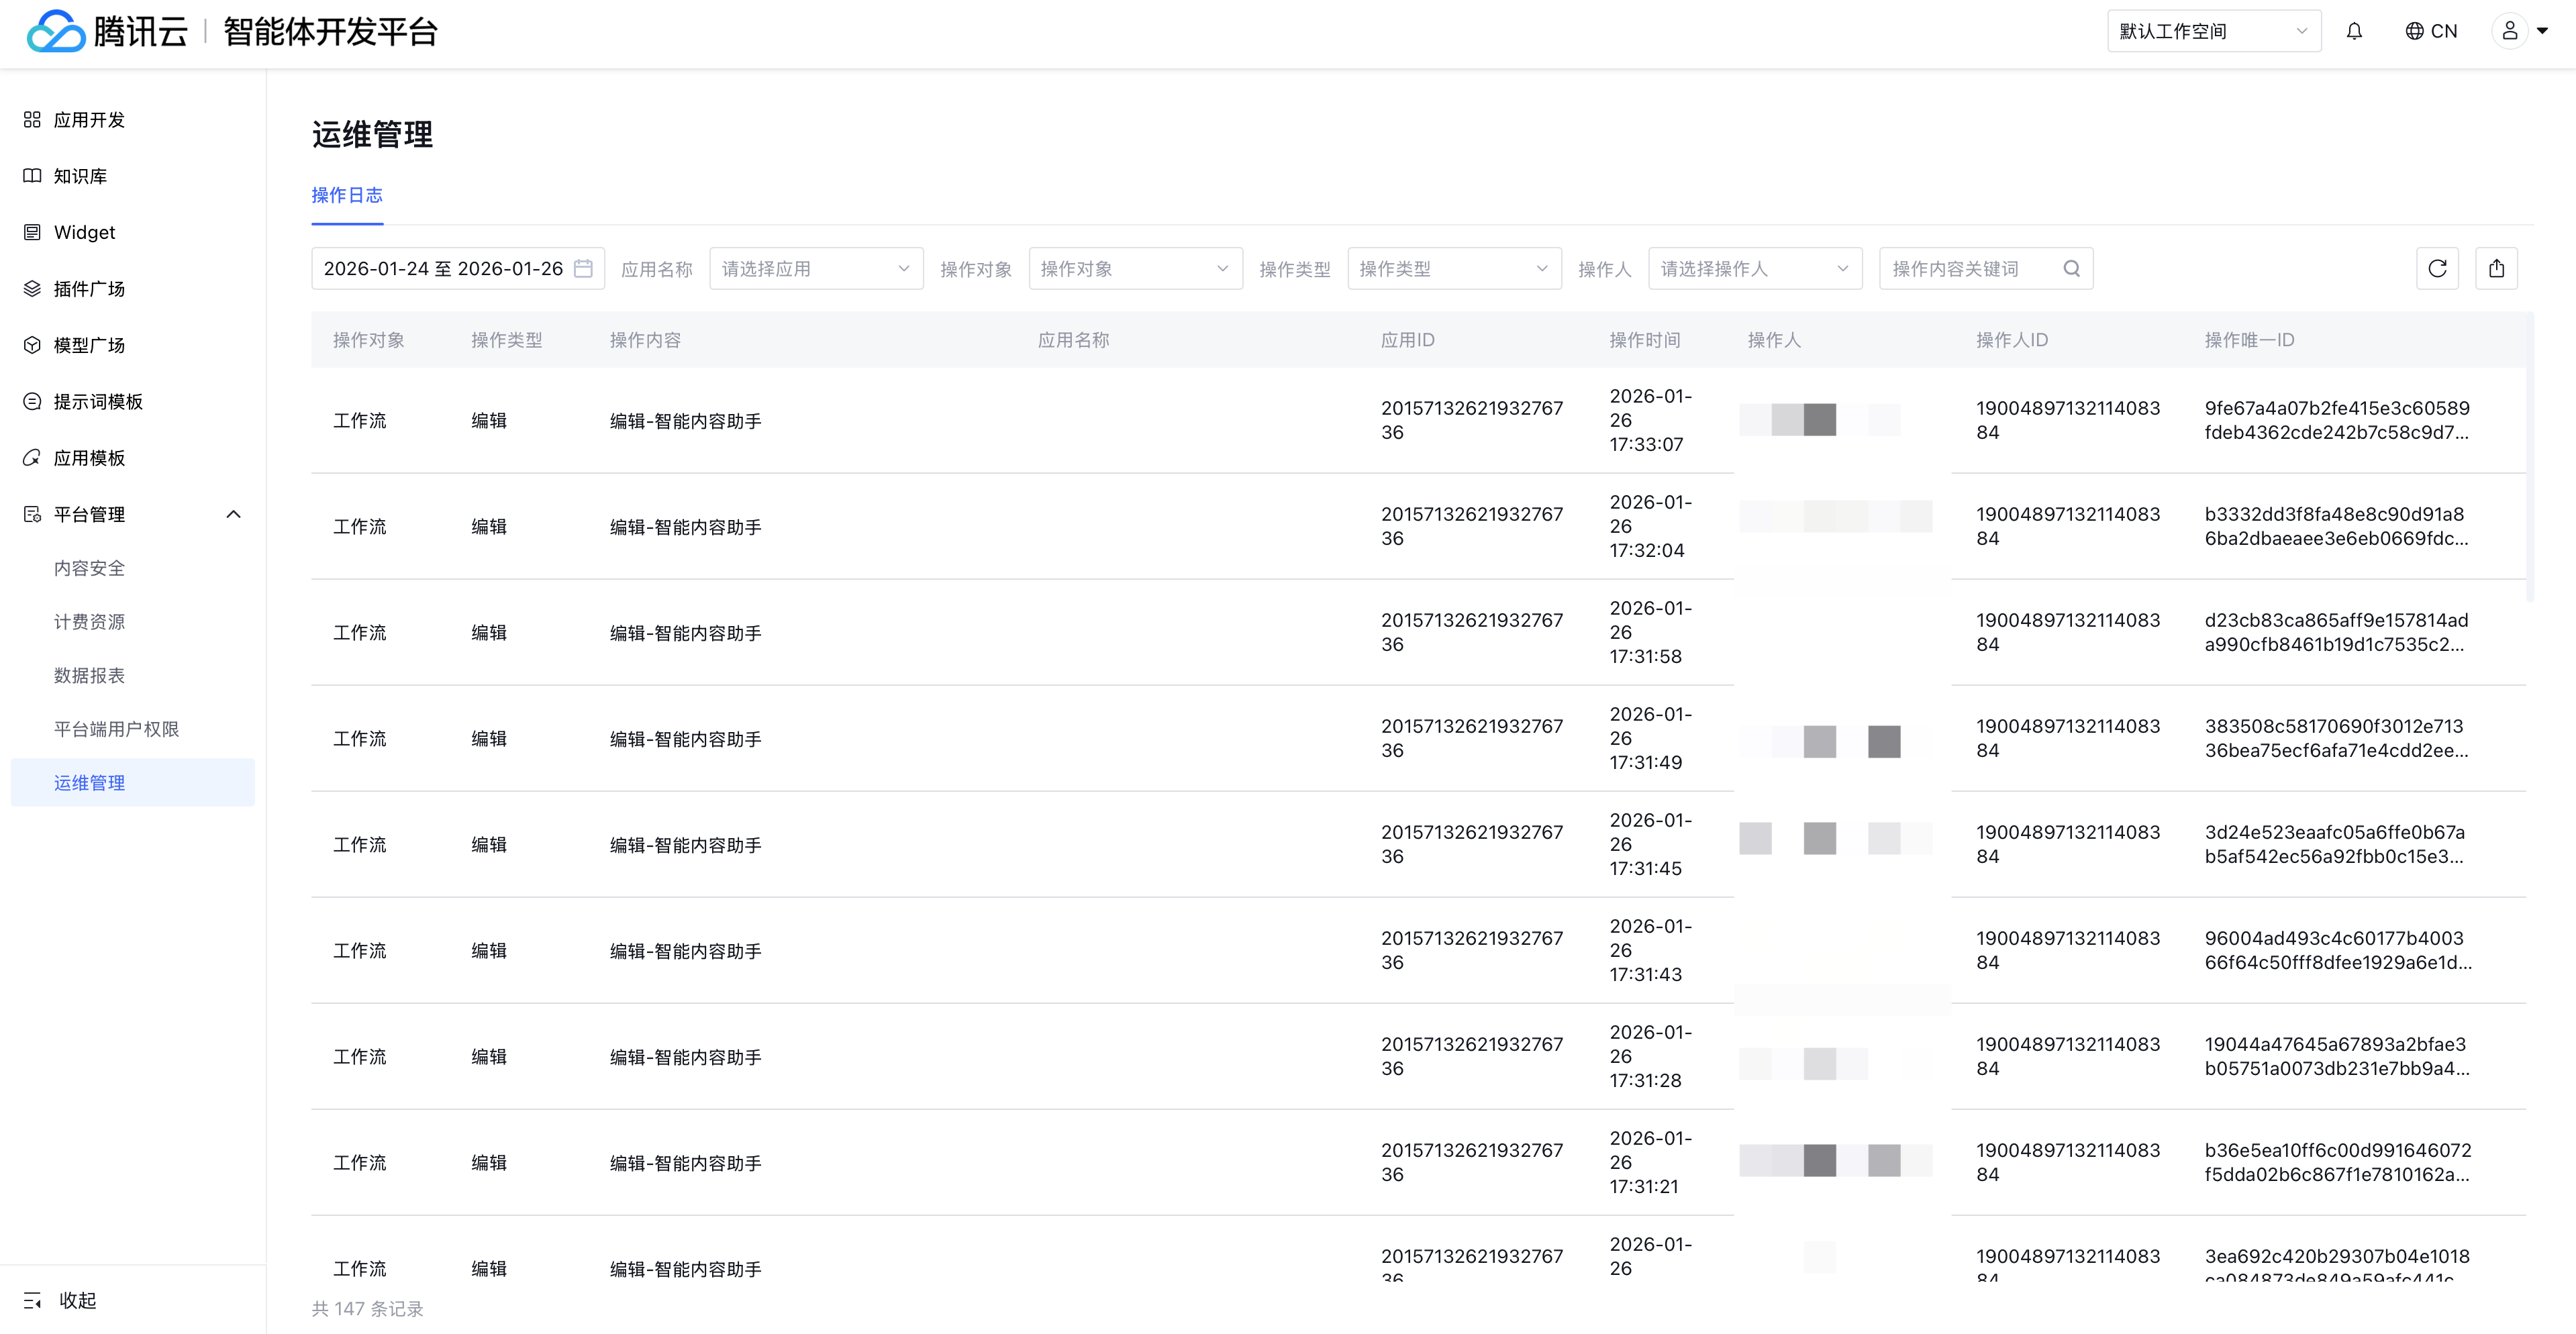Collapse the 平台管理 menu section
The width and height of the screenshot is (2576, 1334).
233,514
